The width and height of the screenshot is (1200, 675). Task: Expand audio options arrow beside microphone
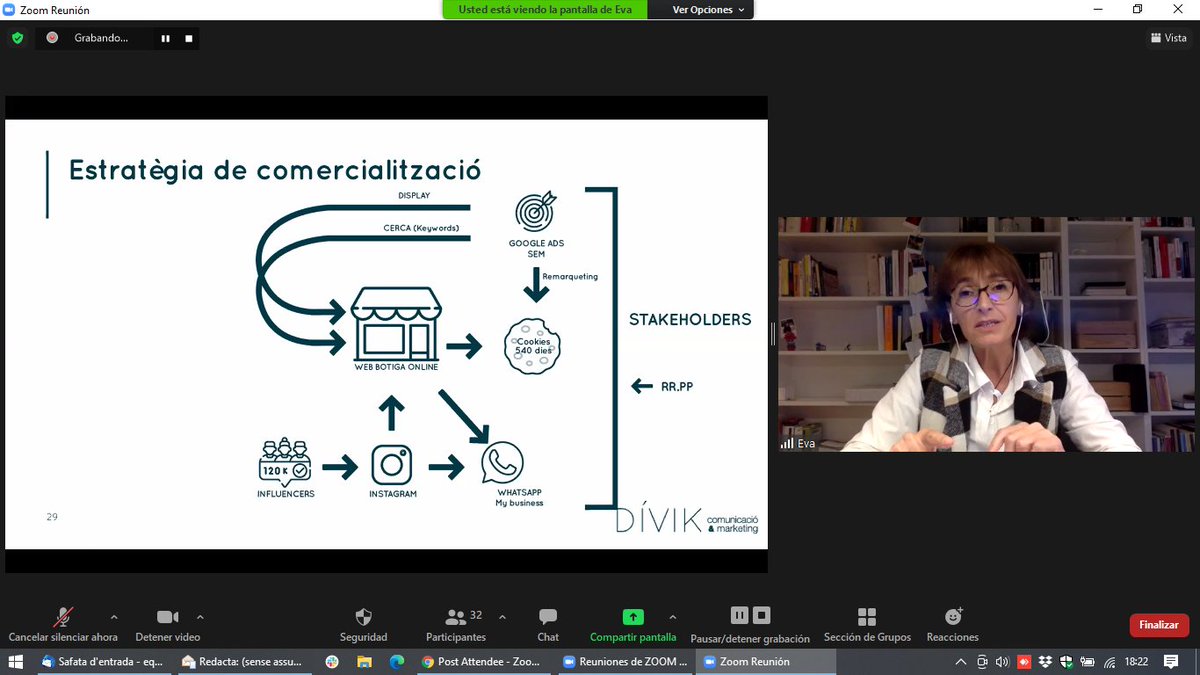(114, 617)
